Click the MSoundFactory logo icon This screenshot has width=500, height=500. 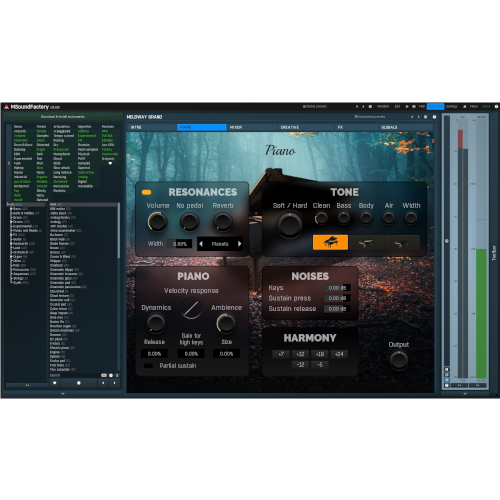coord(6,107)
